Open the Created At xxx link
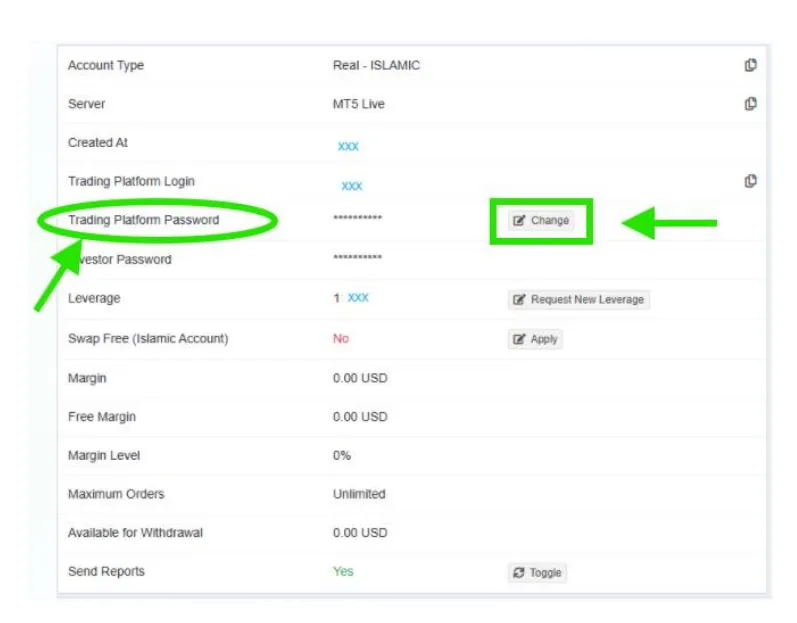This screenshot has width=797, height=623. [x=348, y=146]
